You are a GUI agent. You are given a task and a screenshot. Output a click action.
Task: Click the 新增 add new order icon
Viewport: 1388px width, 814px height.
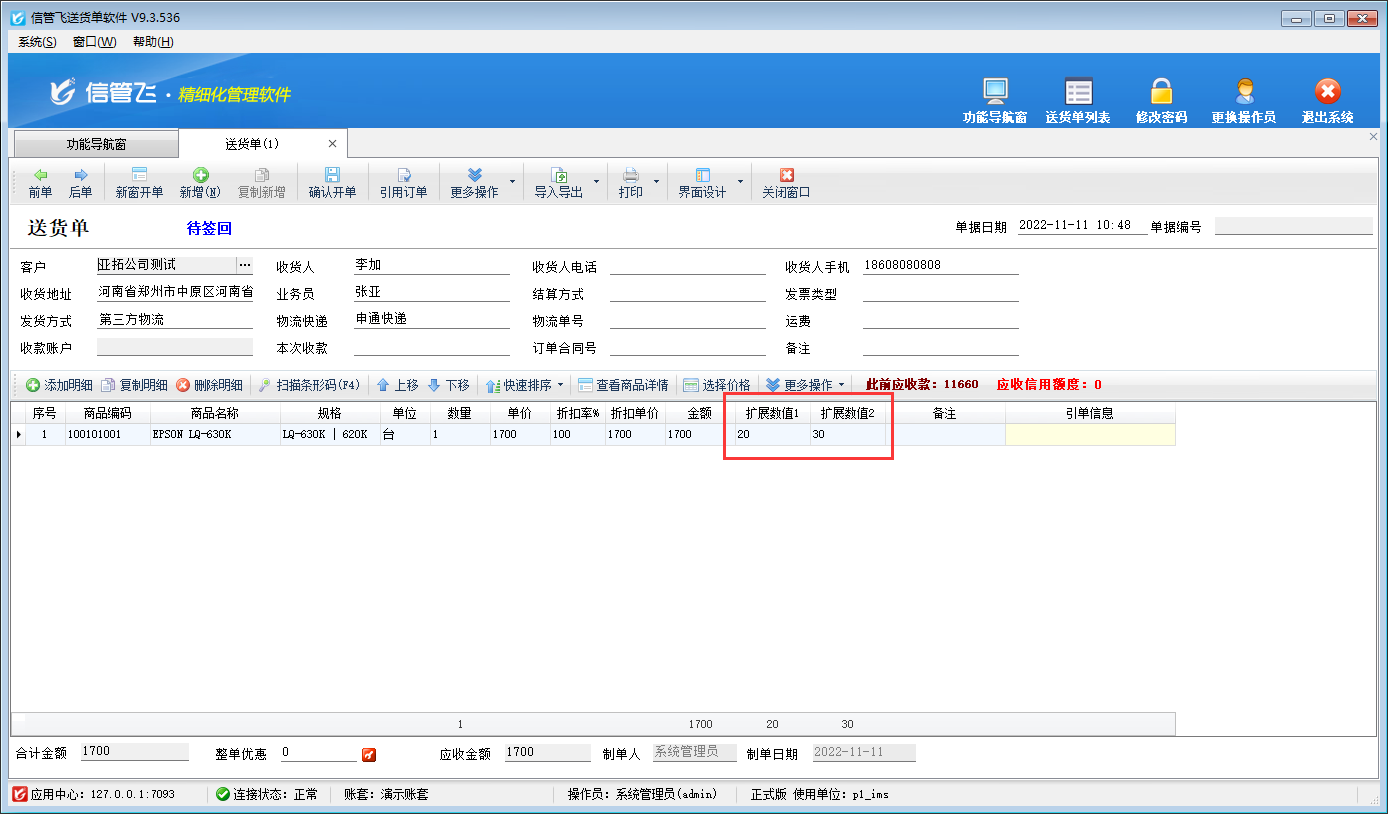click(200, 175)
